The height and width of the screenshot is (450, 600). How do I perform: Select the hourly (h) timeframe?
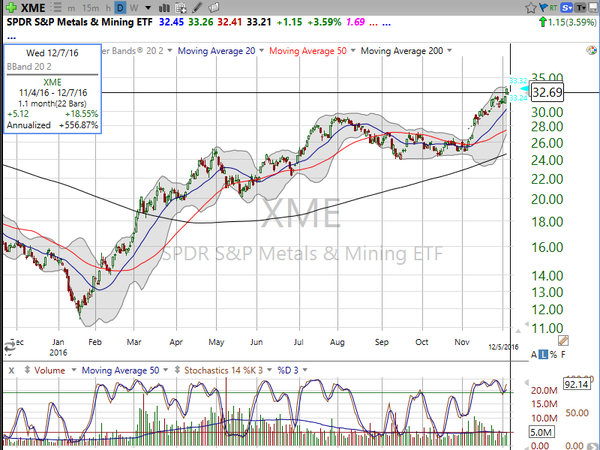pyautogui.click(x=108, y=8)
